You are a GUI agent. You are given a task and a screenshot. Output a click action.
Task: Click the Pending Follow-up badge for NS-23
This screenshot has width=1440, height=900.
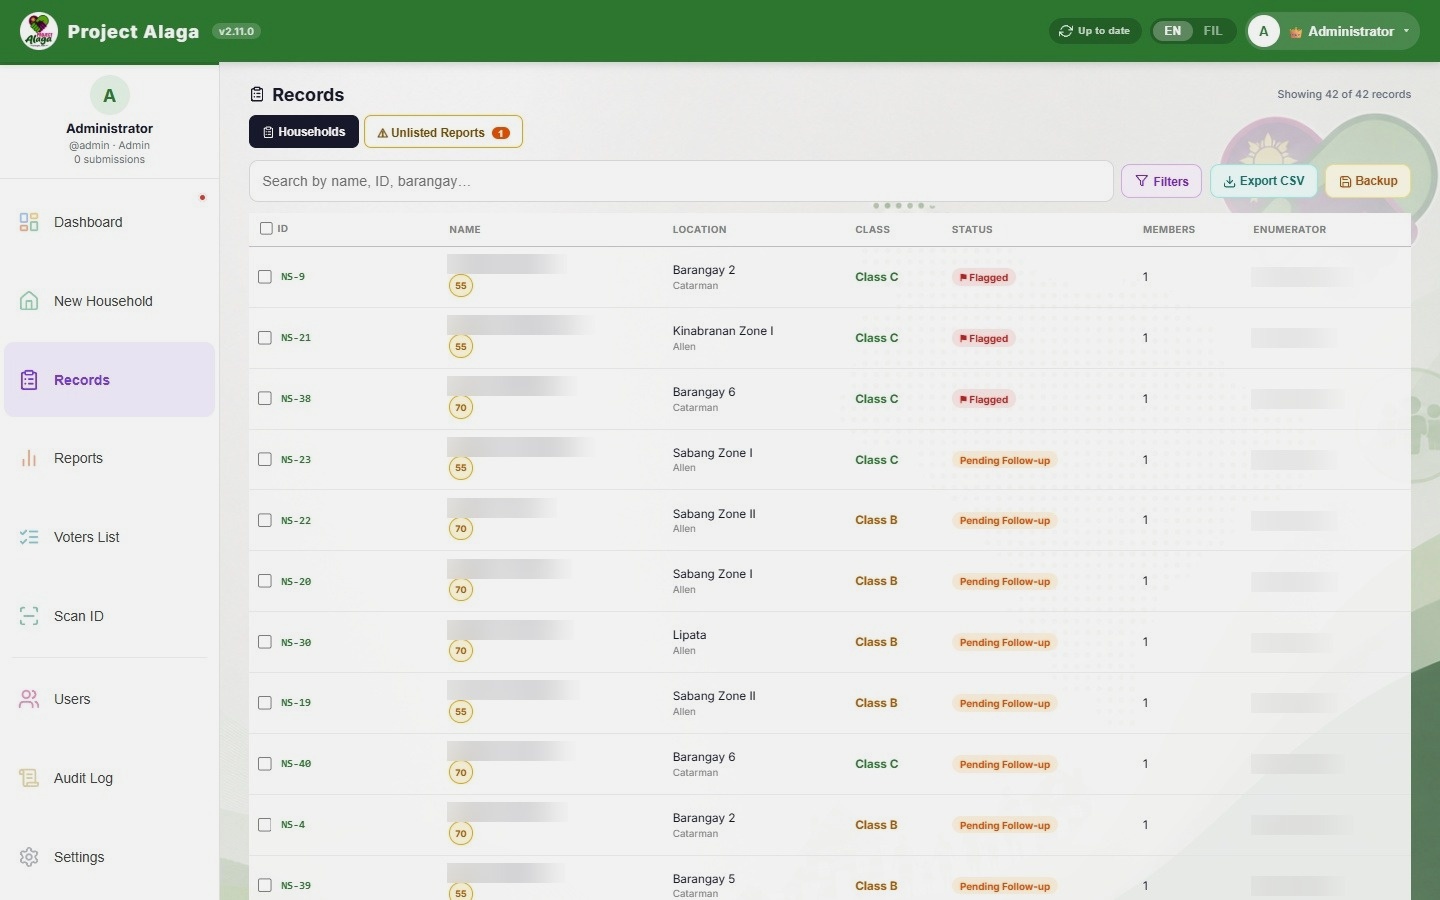(1005, 460)
